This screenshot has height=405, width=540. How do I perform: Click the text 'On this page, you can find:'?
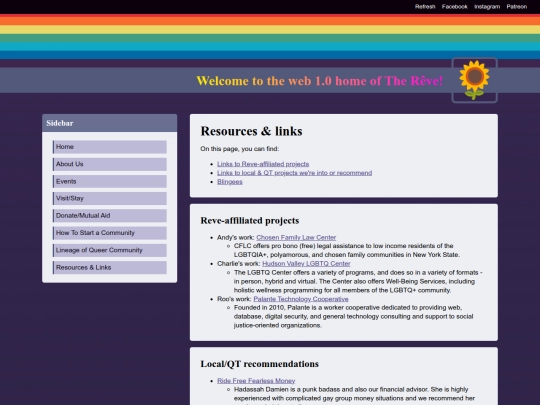click(x=240, y=149)
